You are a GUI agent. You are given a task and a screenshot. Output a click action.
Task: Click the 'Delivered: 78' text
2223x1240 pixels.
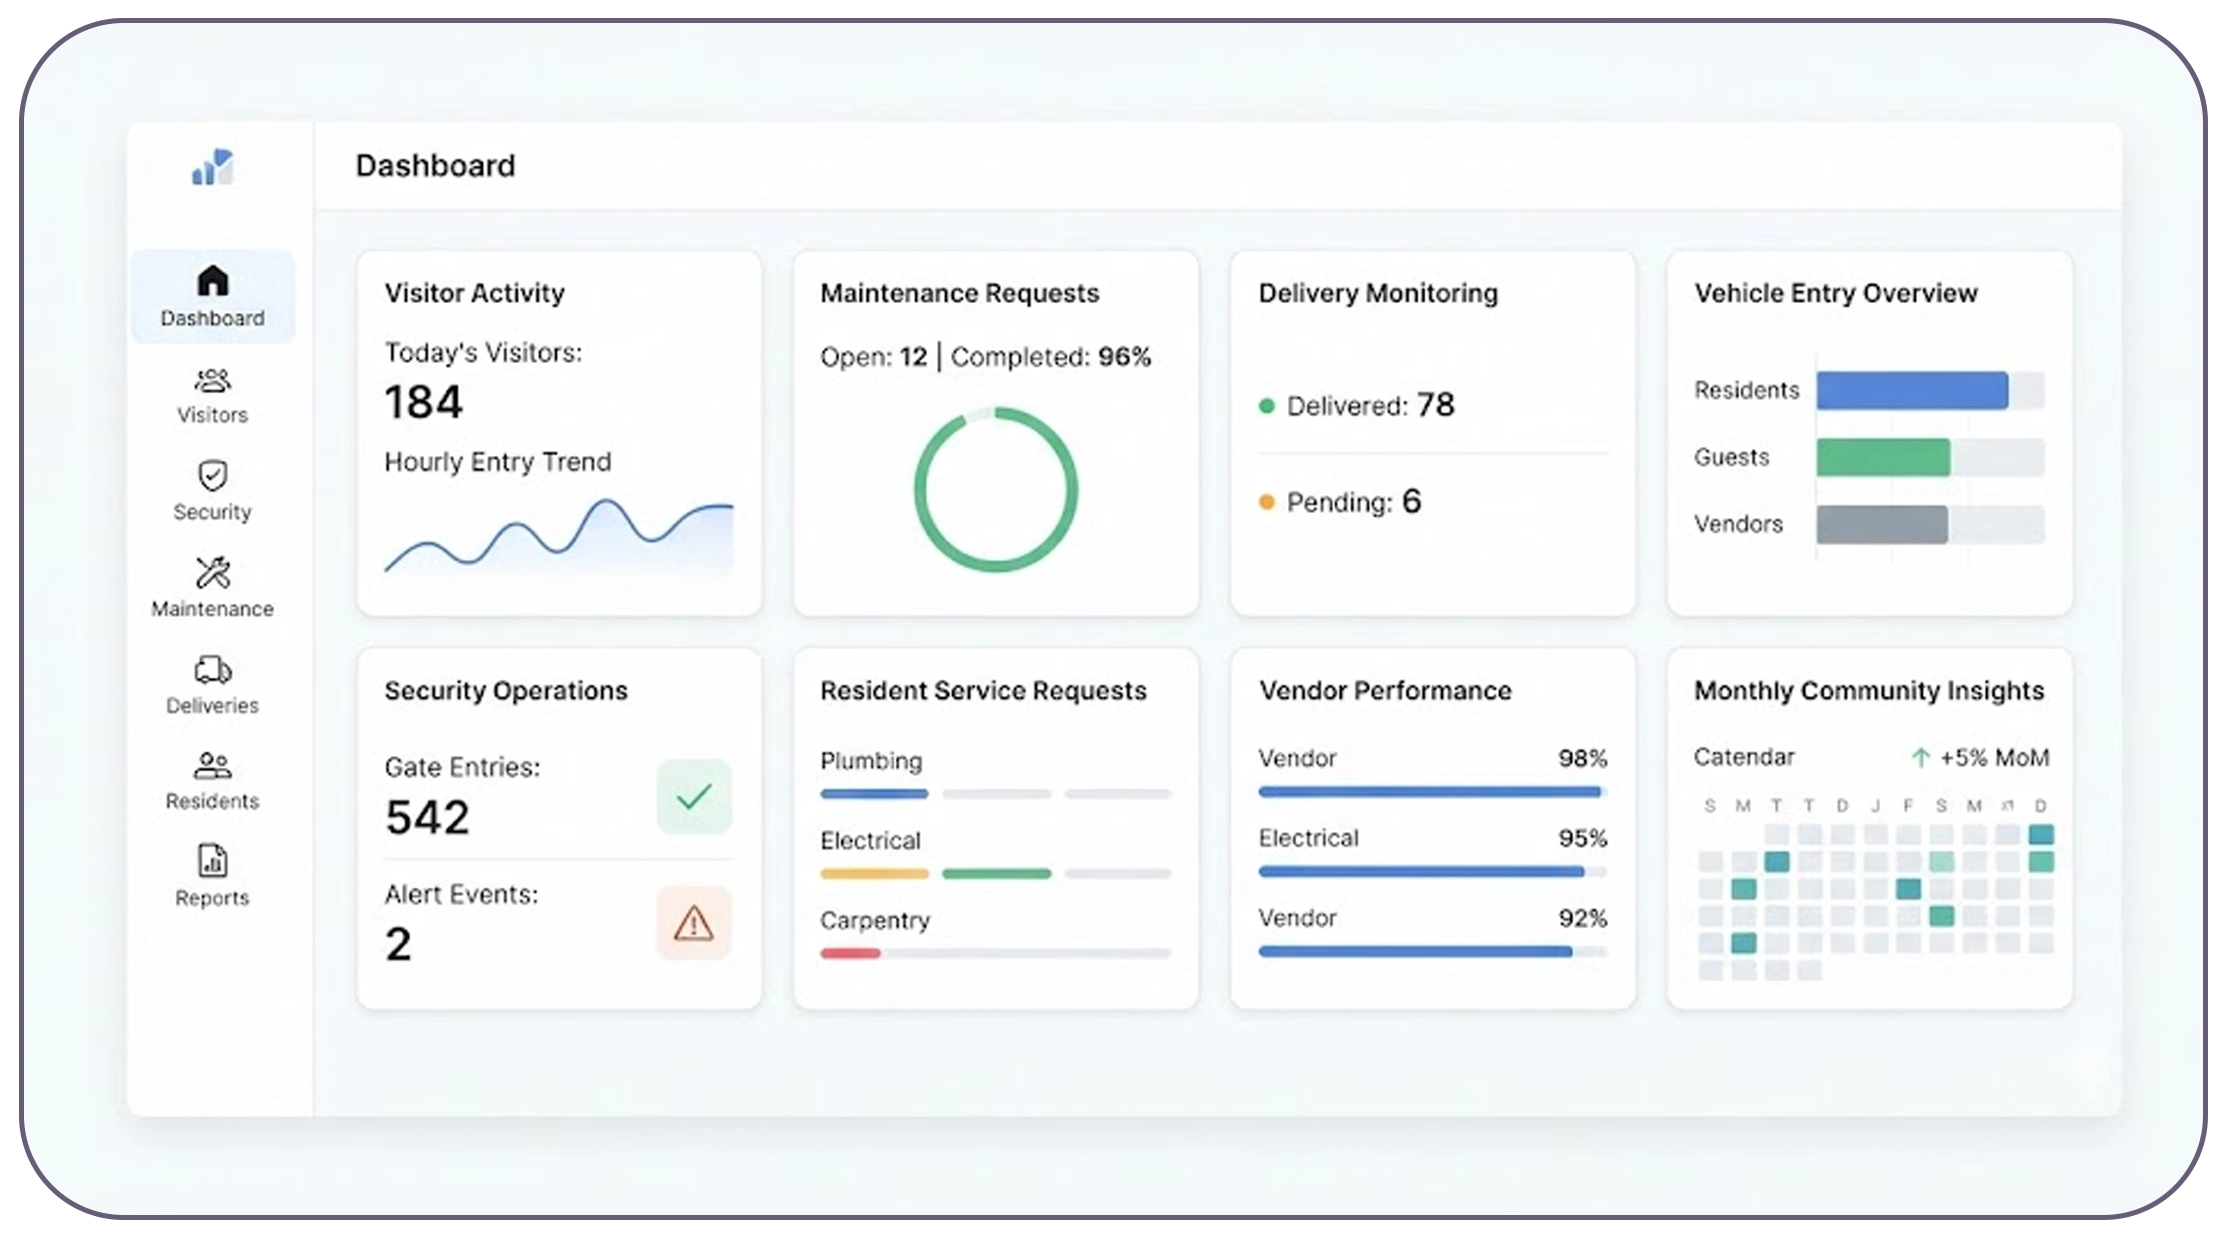[1371, 405]
